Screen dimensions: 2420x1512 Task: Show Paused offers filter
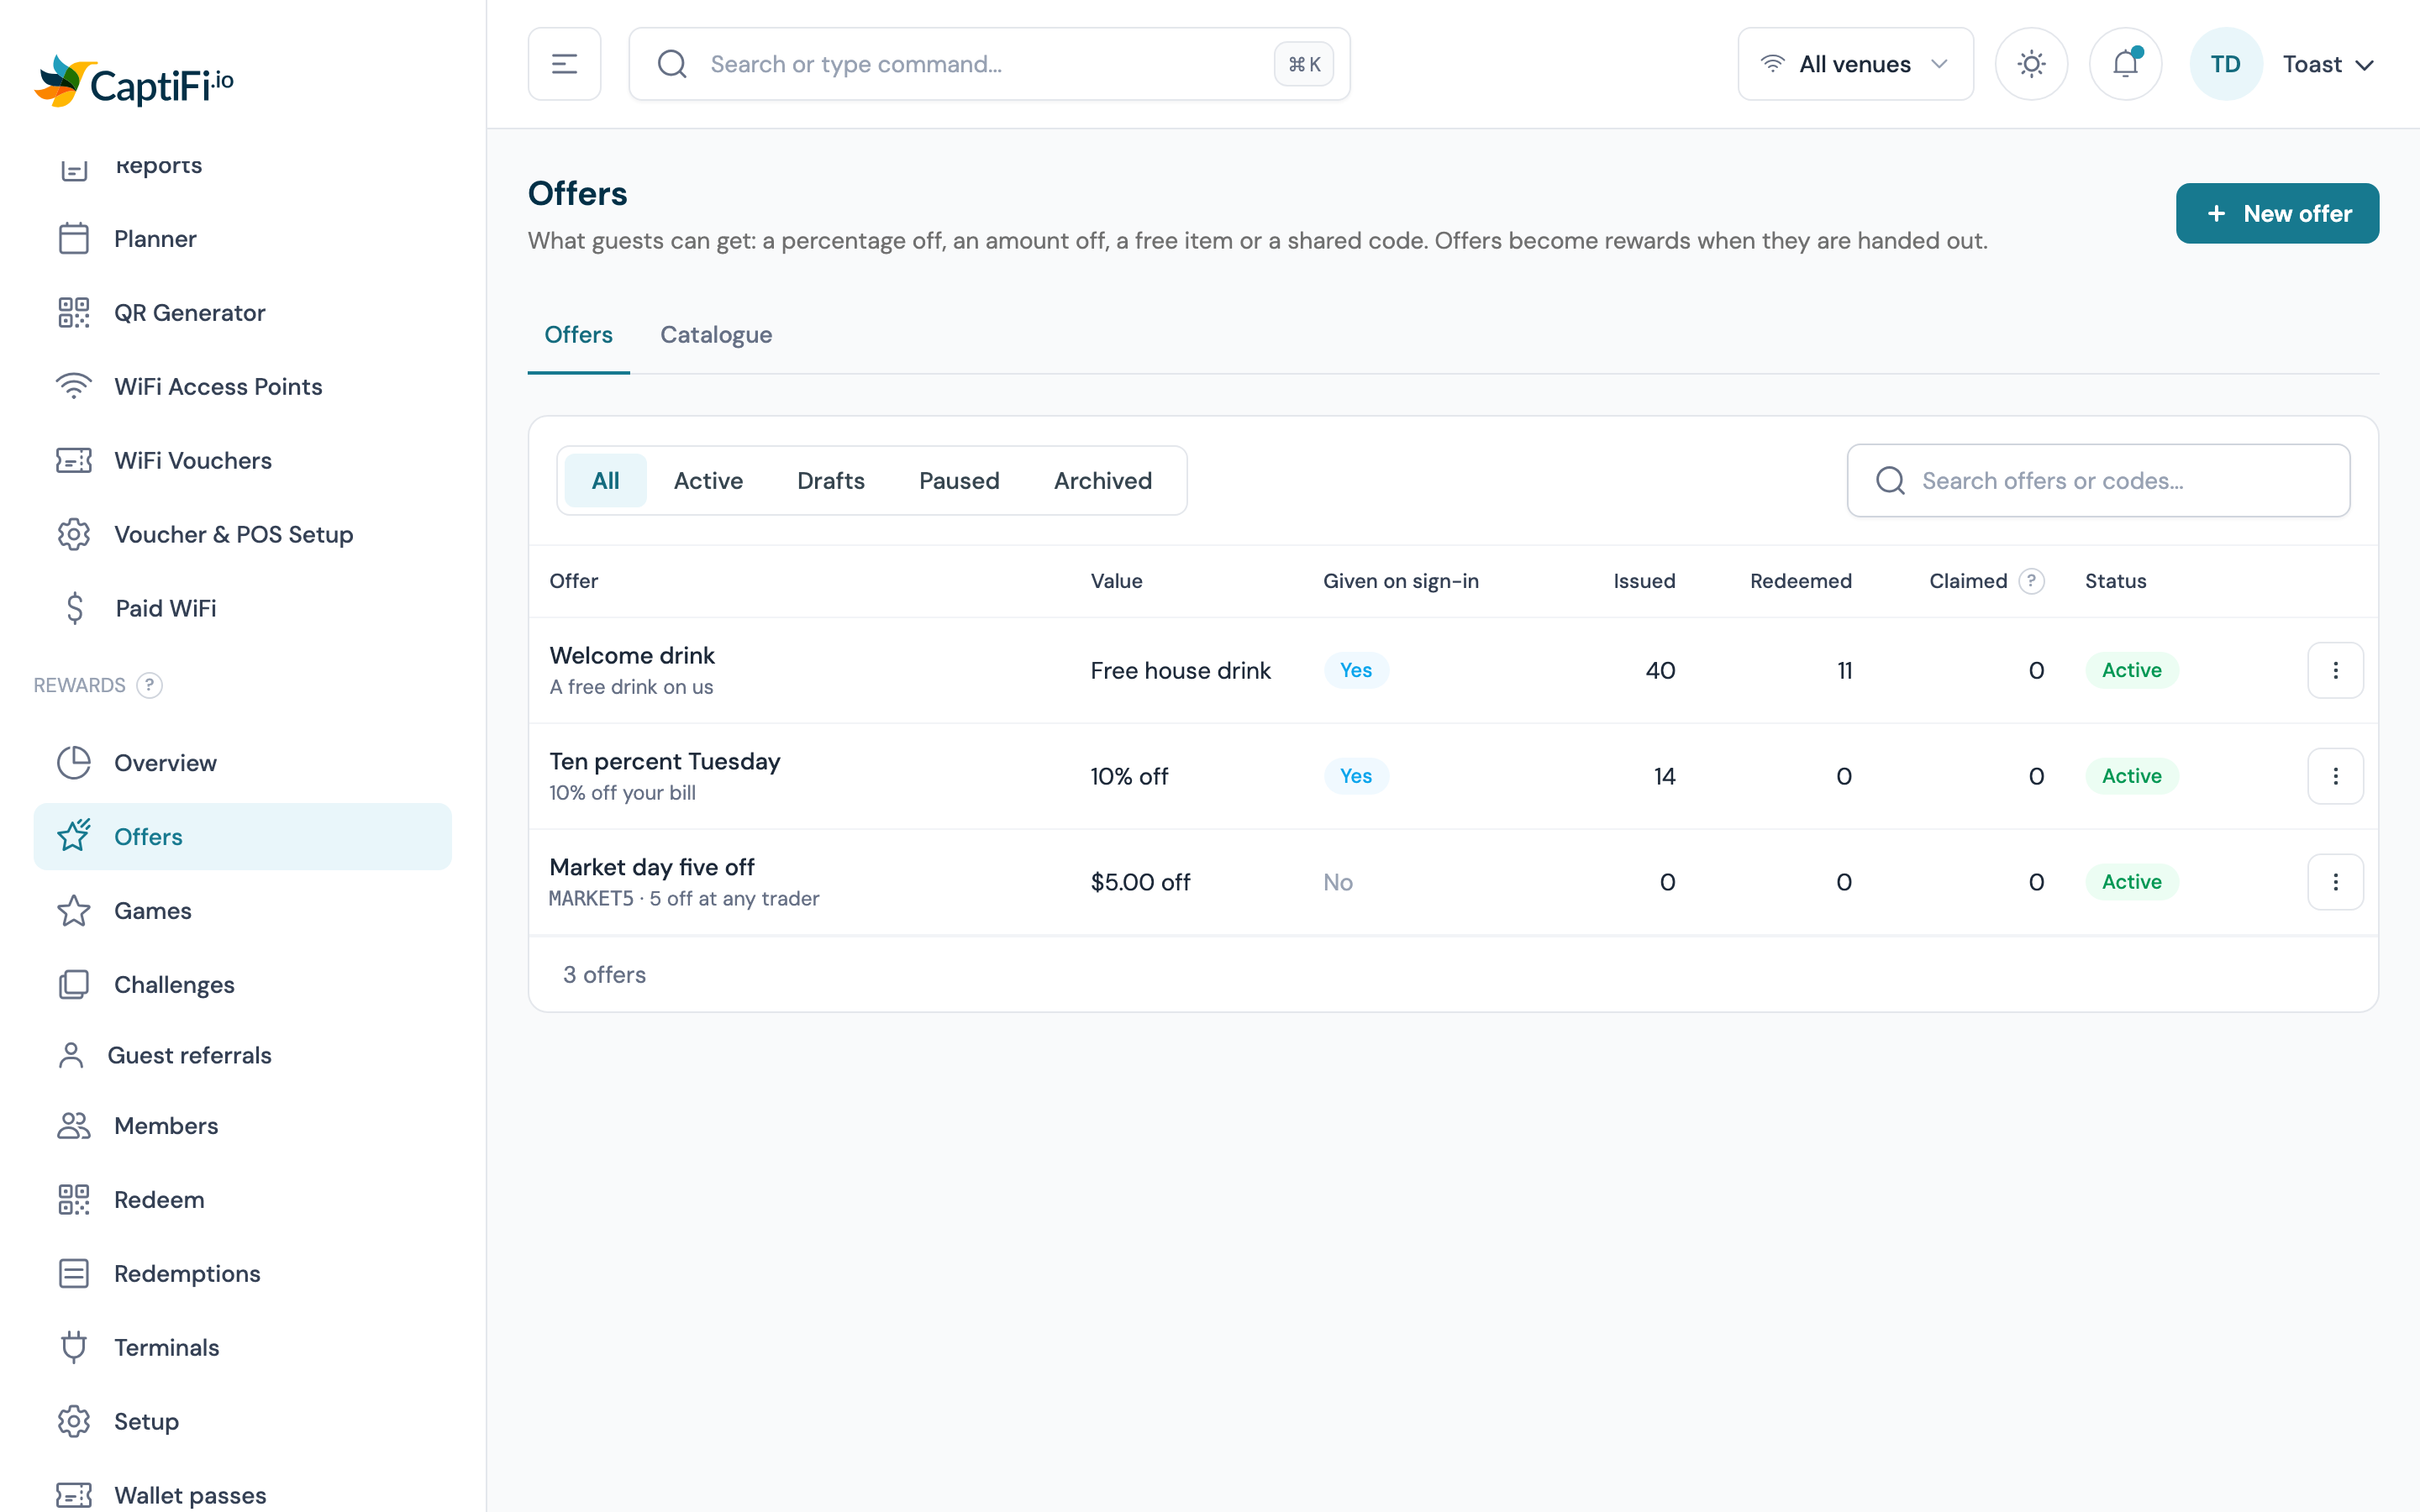coord(959,480)
